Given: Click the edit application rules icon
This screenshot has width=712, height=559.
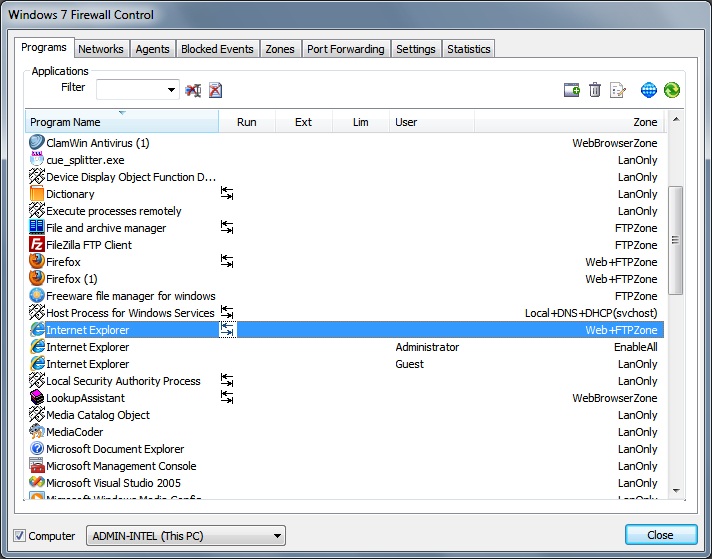Looking at the screenshot, I should [618, 90].
